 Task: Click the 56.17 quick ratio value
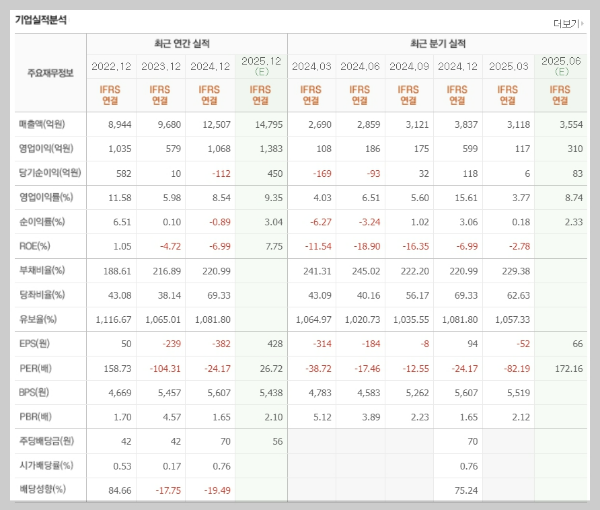tap(417, 296)
